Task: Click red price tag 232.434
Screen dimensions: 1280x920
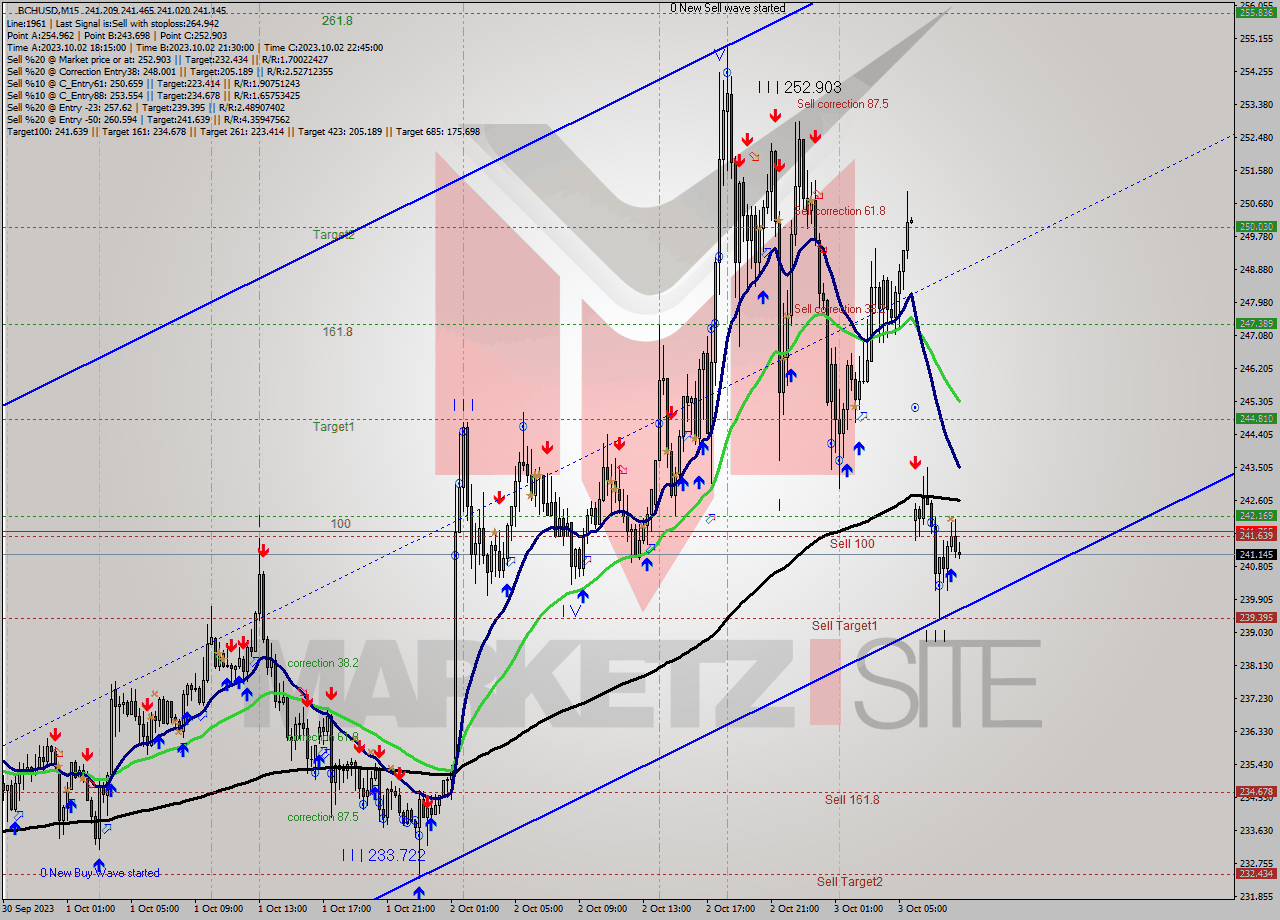Action: (x=1256, y=873)
